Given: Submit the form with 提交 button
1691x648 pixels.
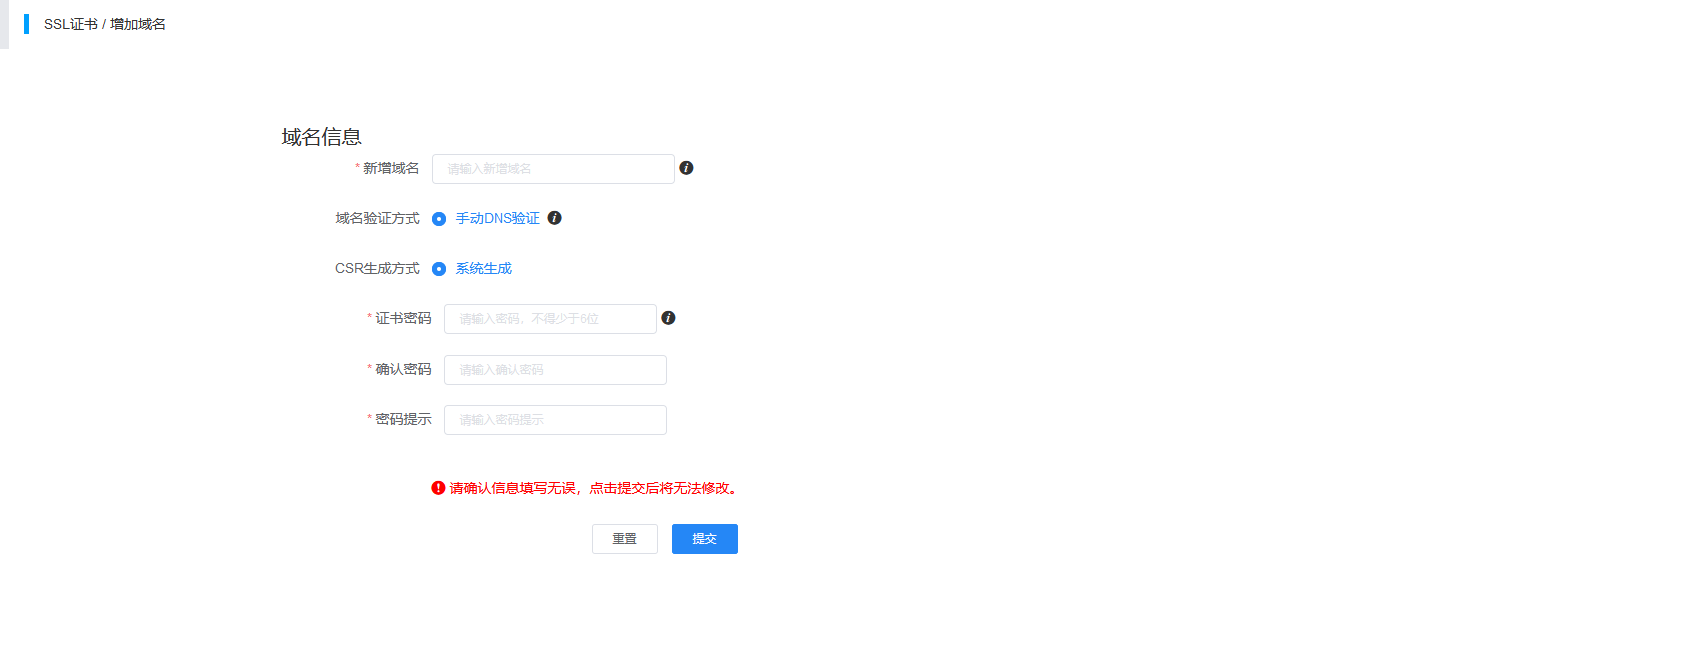Looking at the screenshot, I should coord(705,539).
